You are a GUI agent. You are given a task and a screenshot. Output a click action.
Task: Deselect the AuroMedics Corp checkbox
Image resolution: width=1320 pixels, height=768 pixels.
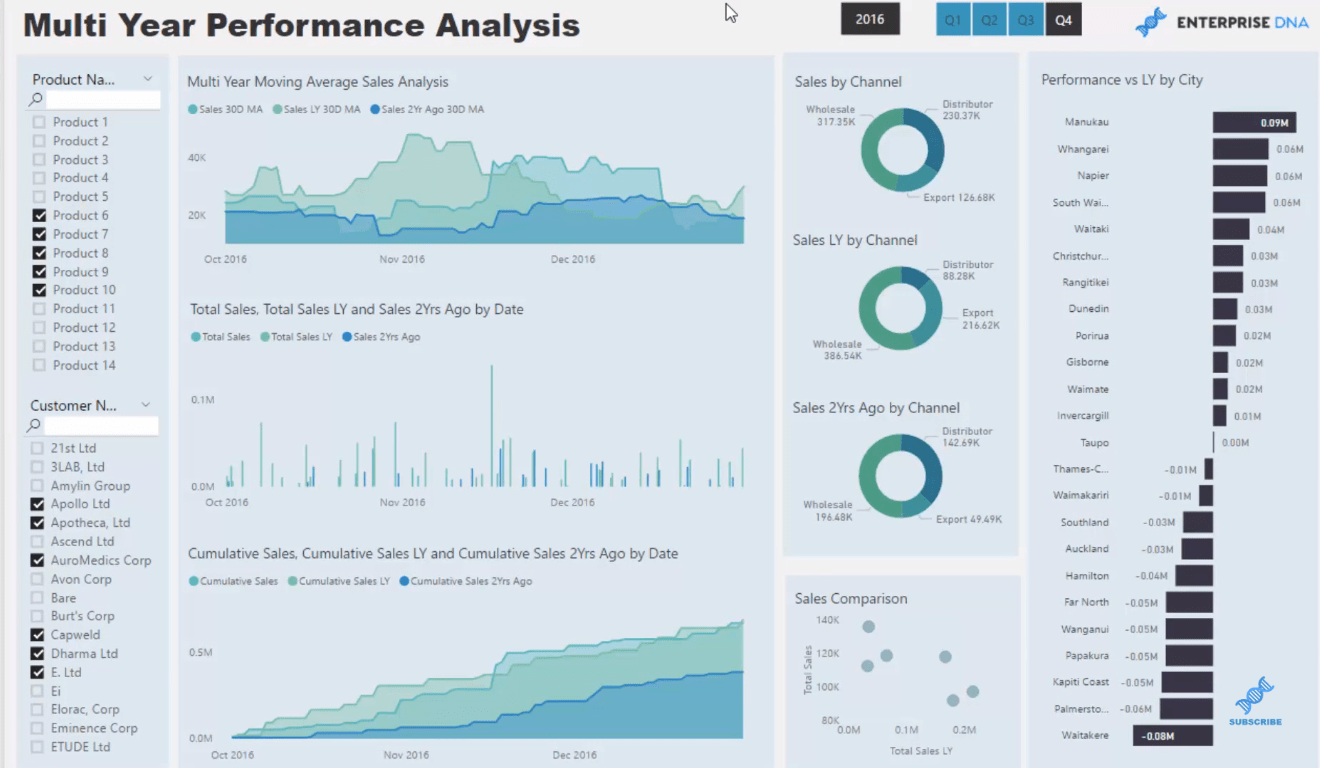[37, 560]
